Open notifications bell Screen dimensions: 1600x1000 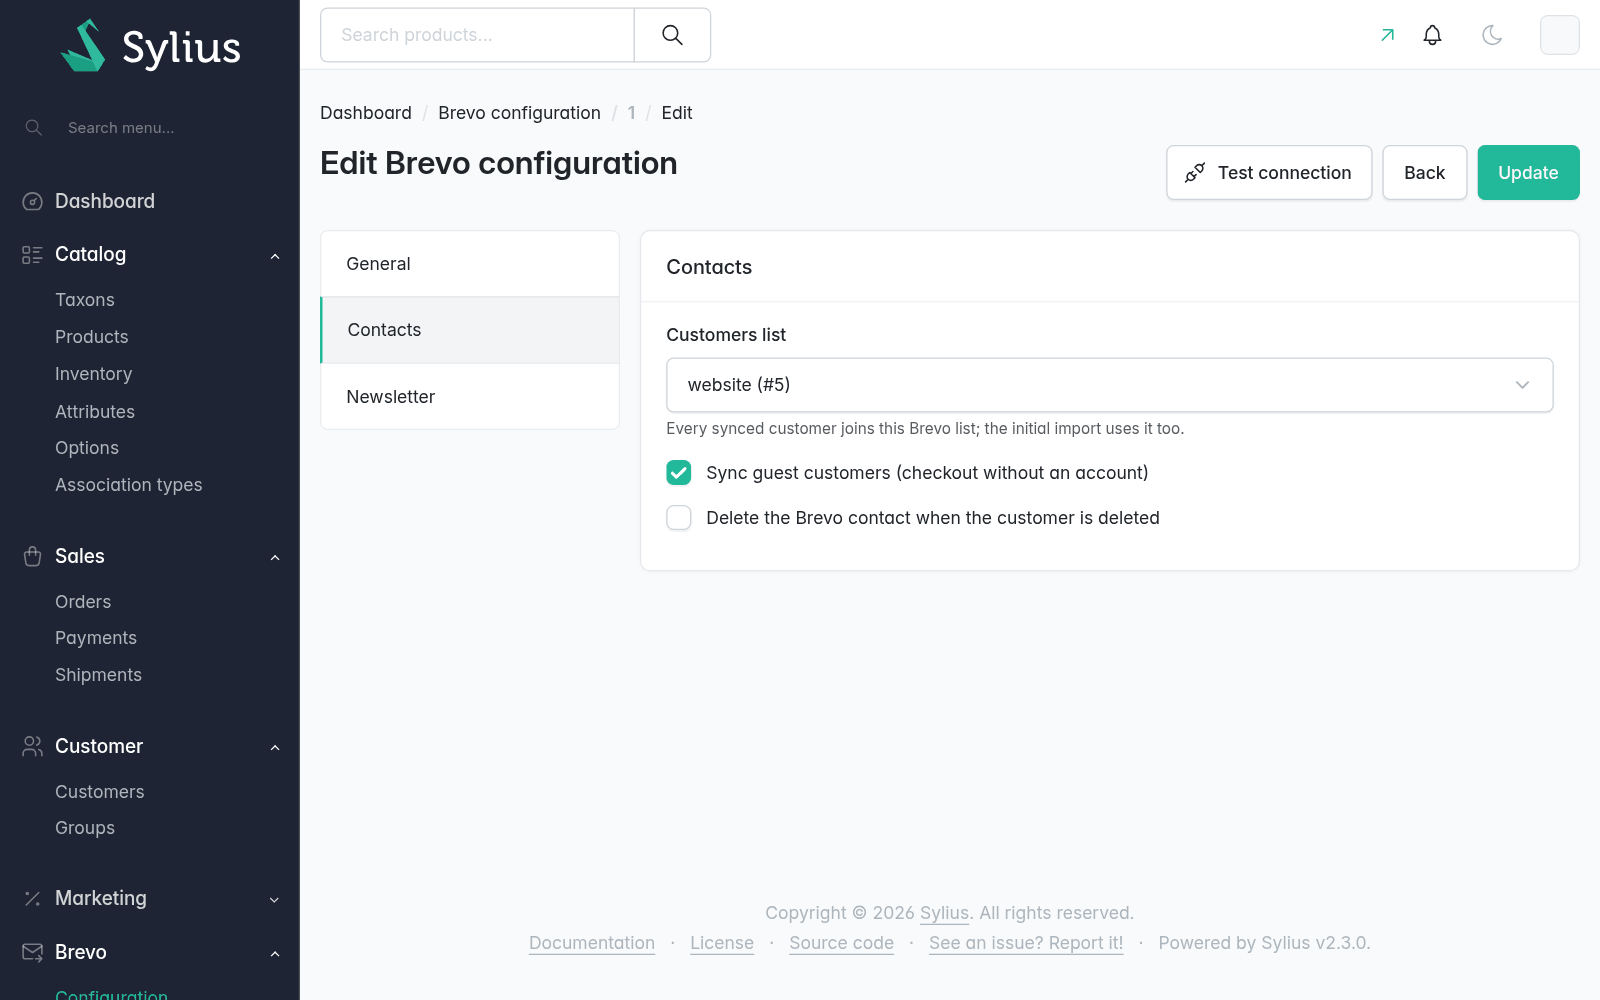point(1432,35)
